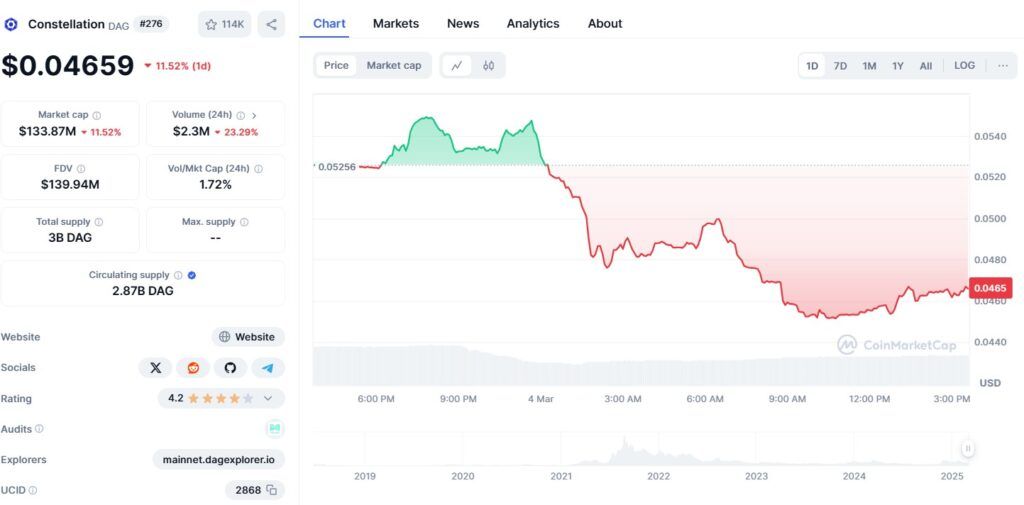This screenshot has height=505, width=1024.
Task: Switch to line chart view icon
Action: pos(457,65)
